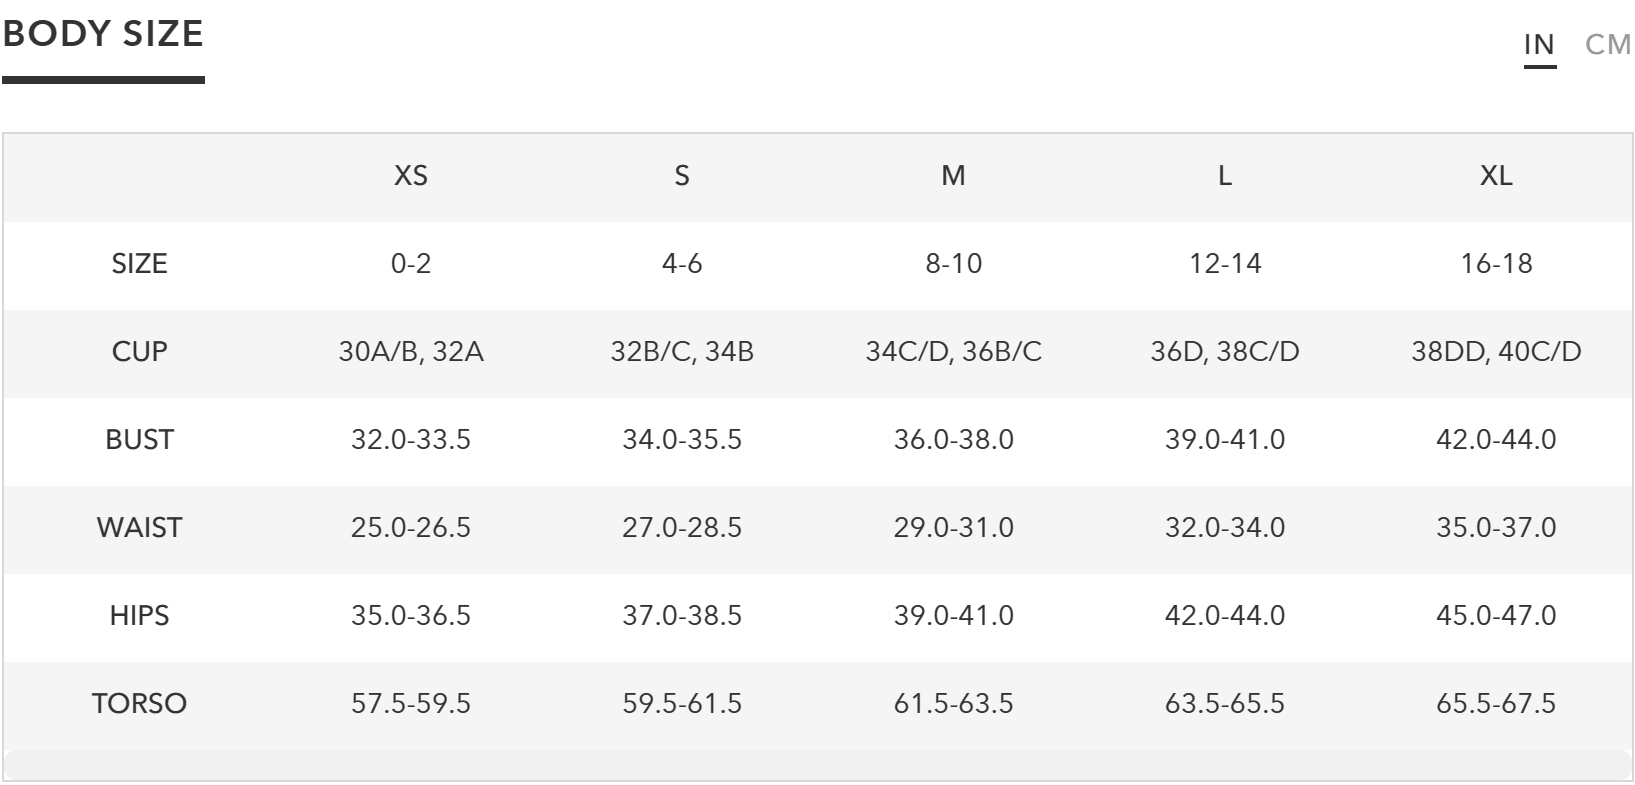Screen dimensions: 1635x785
Task: Click the BUST row label
Action: tap(139, 440)
